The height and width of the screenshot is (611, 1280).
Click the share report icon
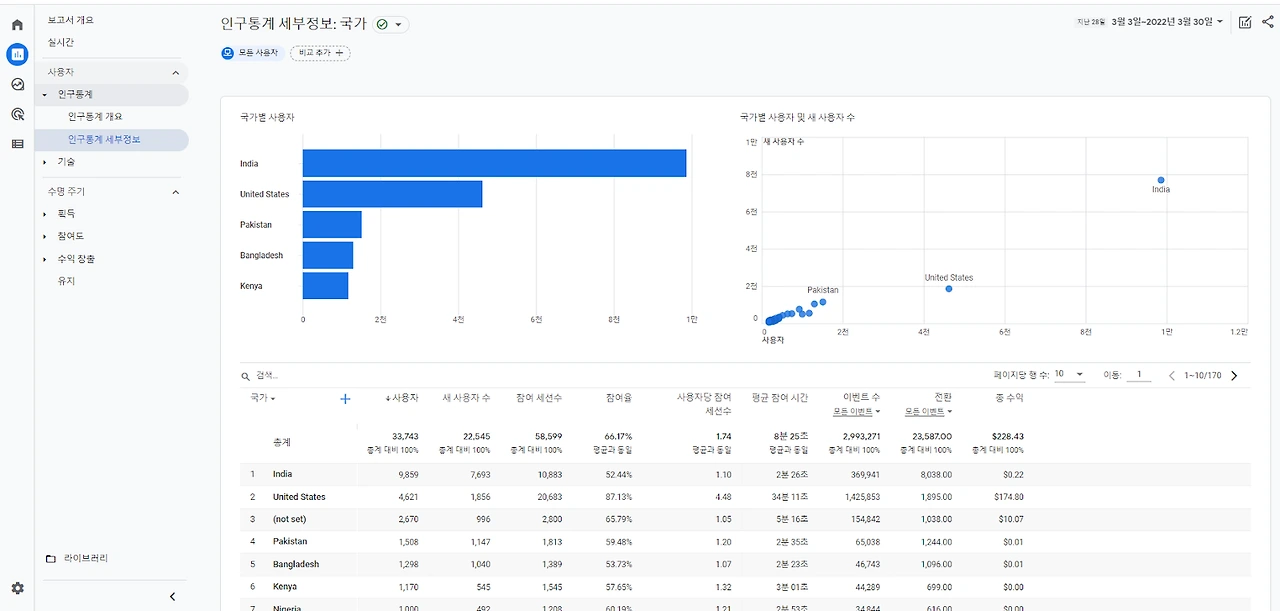[1268, 22]
